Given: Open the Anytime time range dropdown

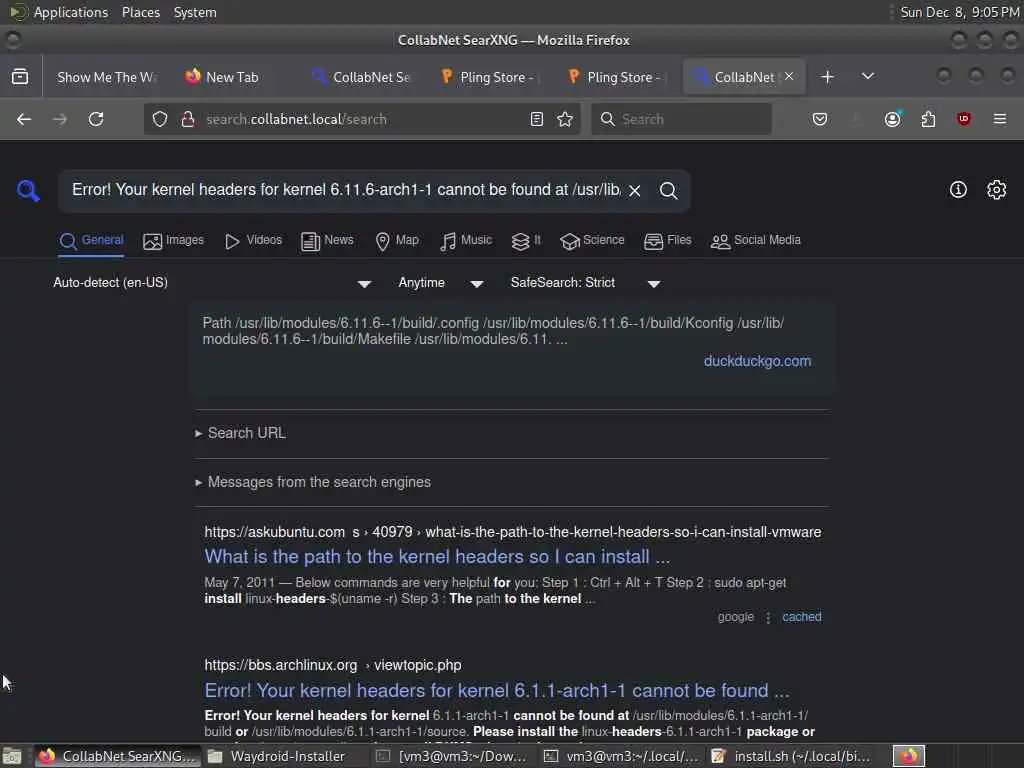Looking at the screenshot, I should click(x=441, y=283).
